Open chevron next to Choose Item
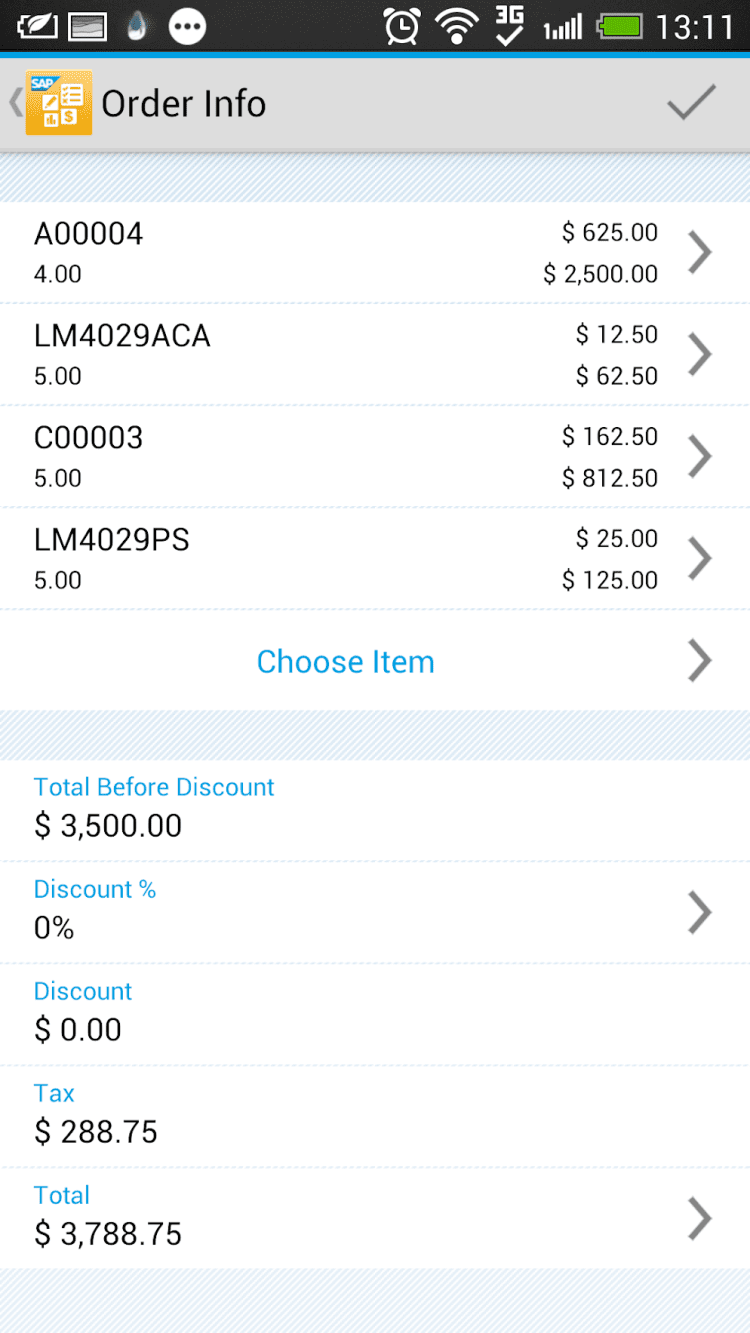 click(700, 661)
